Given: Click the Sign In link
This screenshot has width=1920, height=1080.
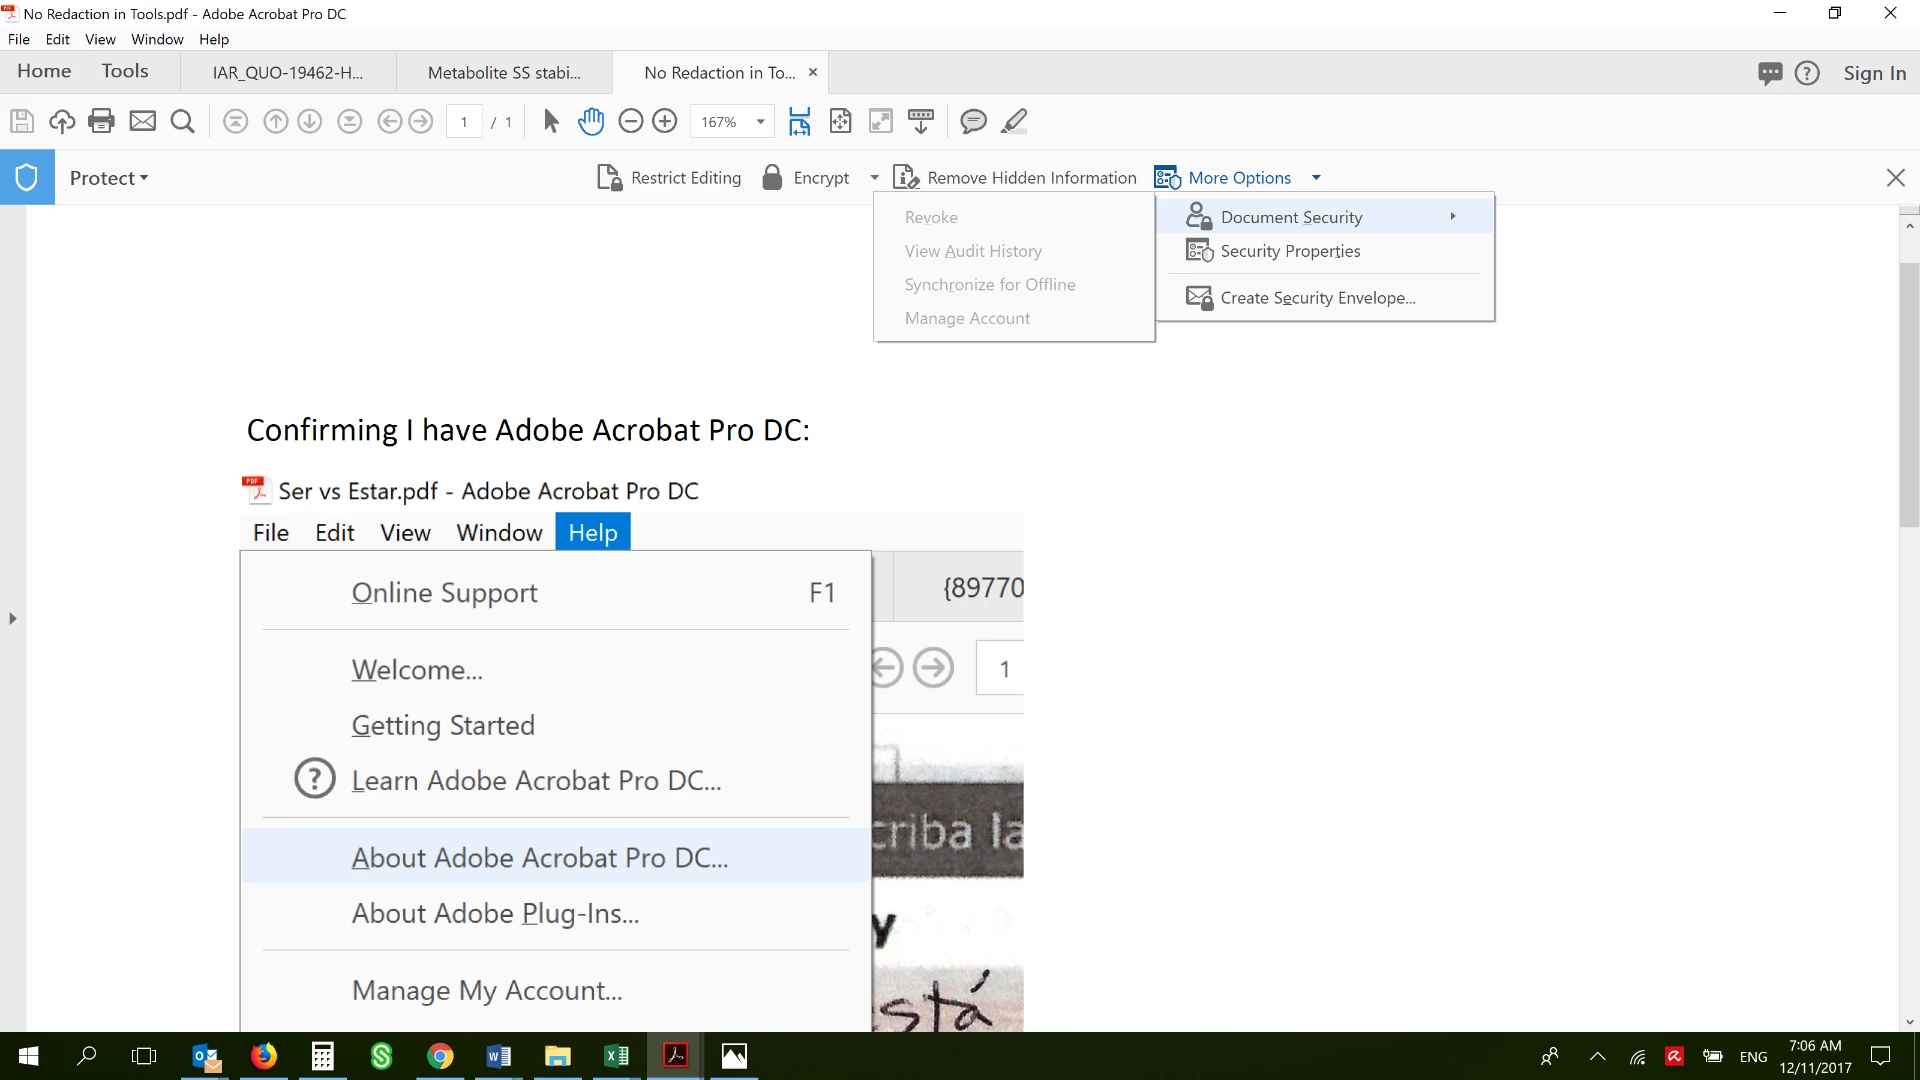Looking at the screenshot, I should tap(1874, 73).
